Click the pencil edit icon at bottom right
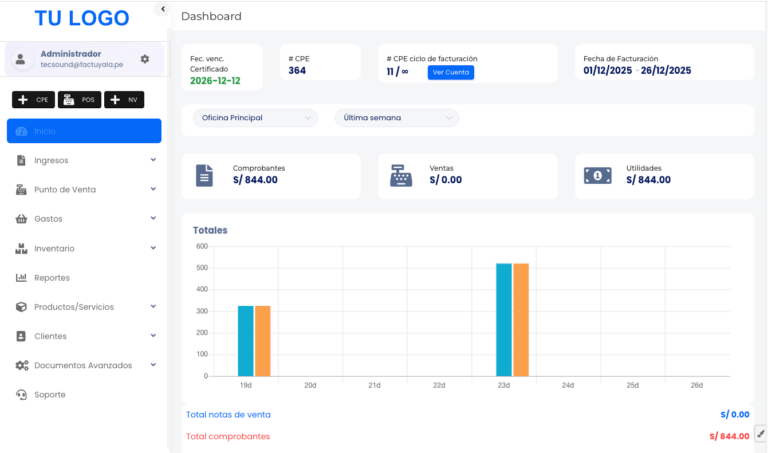Screen dimensions: 768x453 [x=760, y=433]
